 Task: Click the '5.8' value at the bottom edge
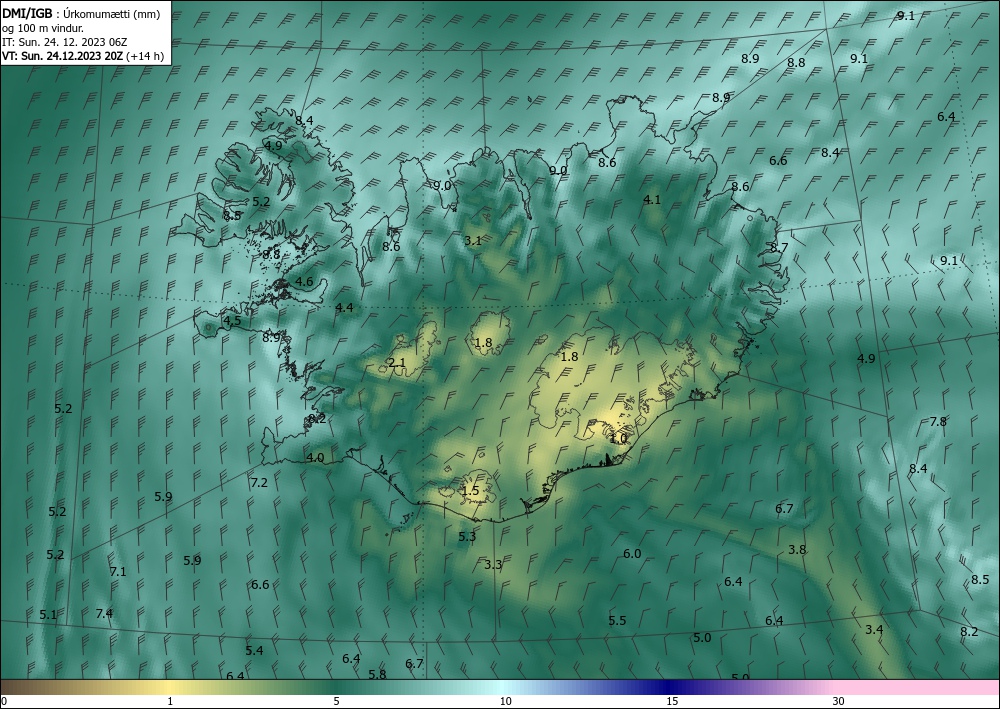[x=378, y=675]
